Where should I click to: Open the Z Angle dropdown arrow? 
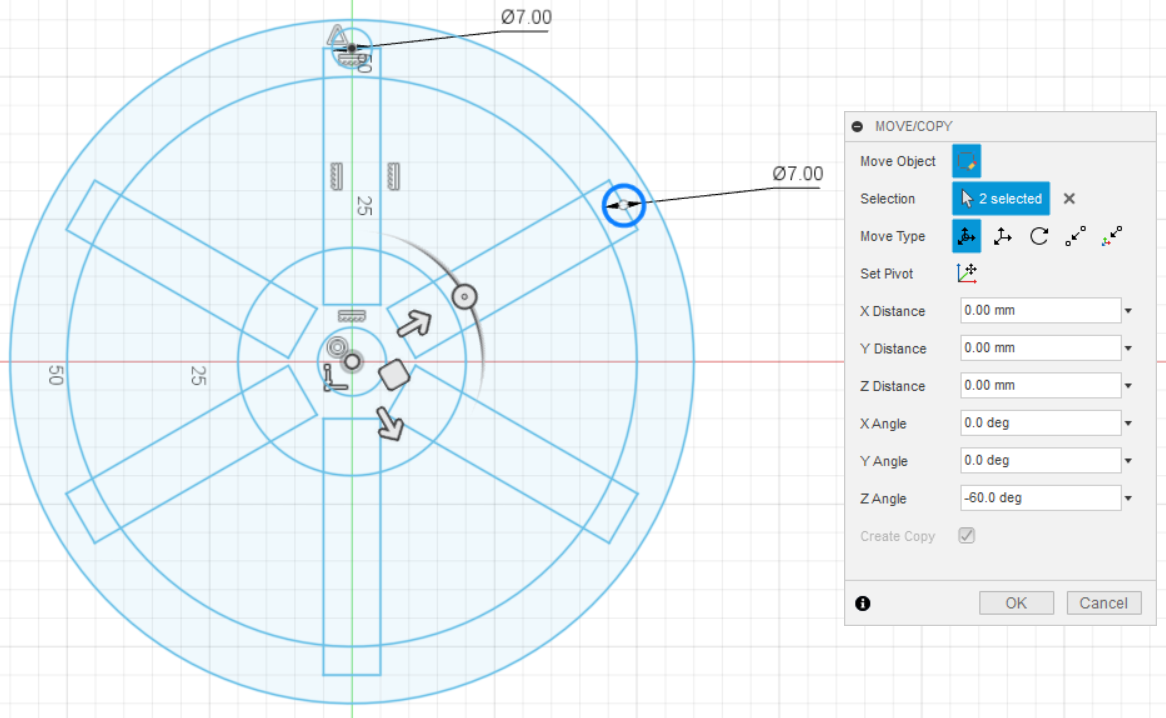[1128, 499]
